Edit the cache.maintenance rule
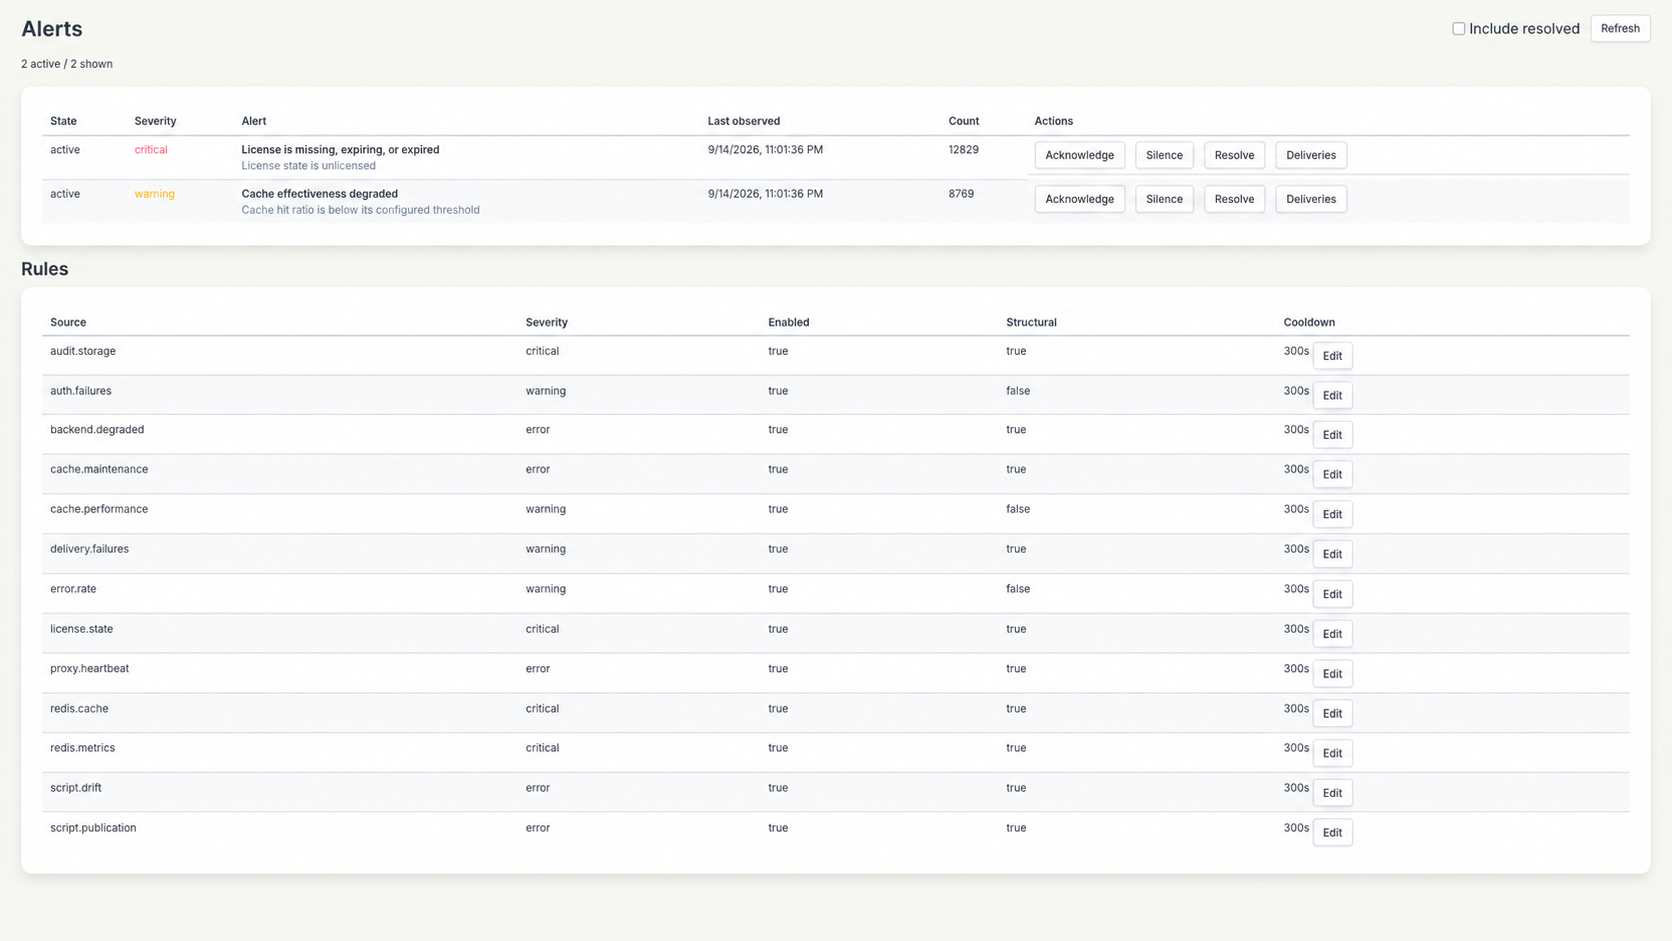 coord(1332,474)
